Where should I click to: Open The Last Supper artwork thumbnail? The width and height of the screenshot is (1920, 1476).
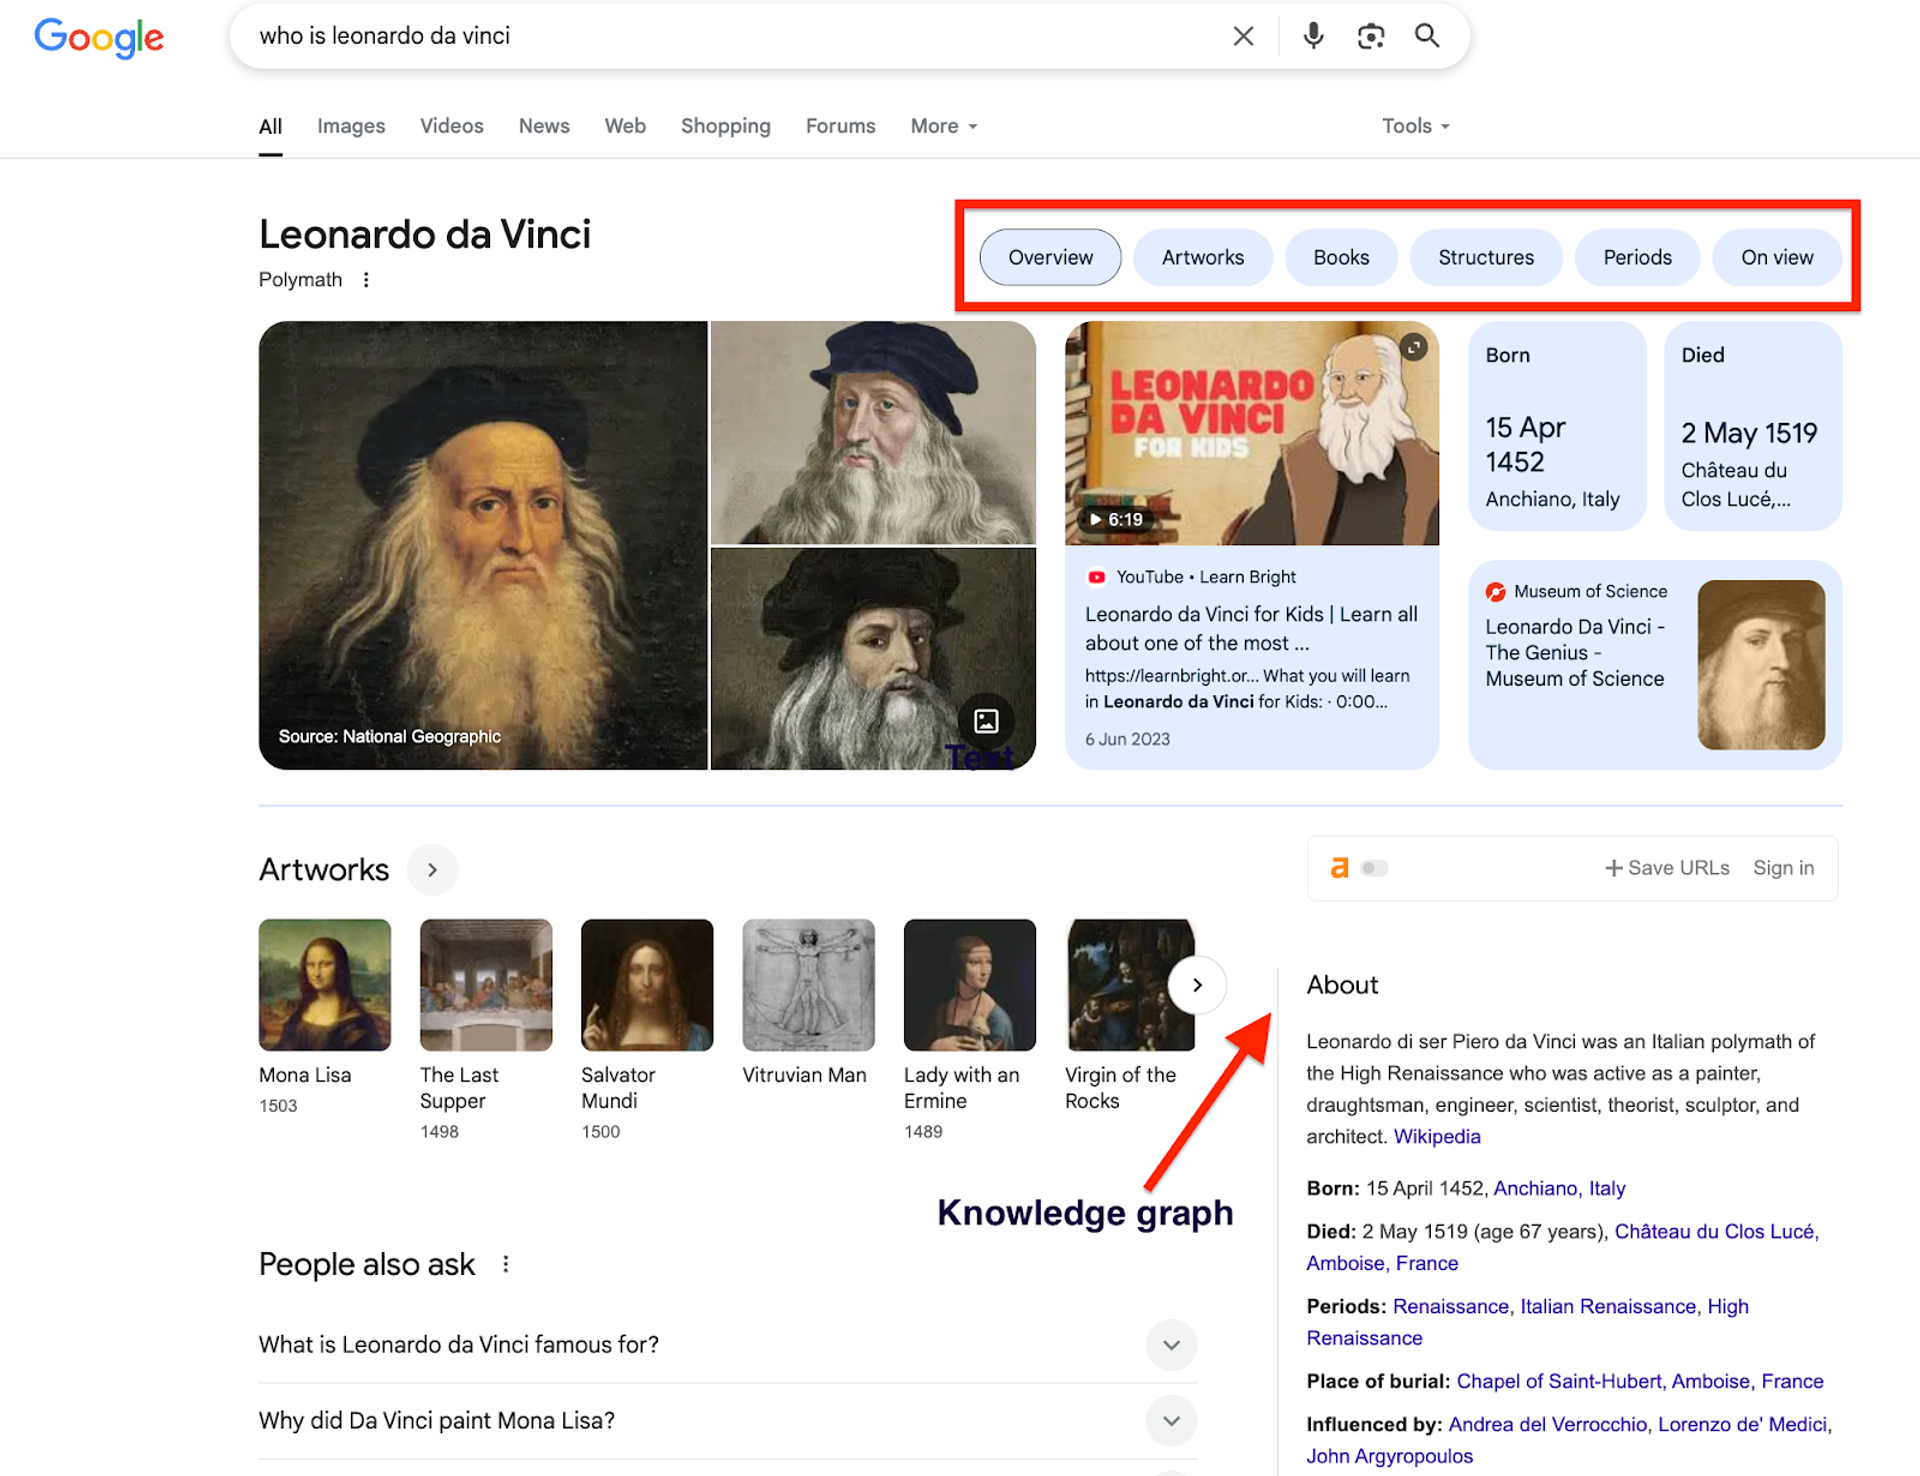486,985
